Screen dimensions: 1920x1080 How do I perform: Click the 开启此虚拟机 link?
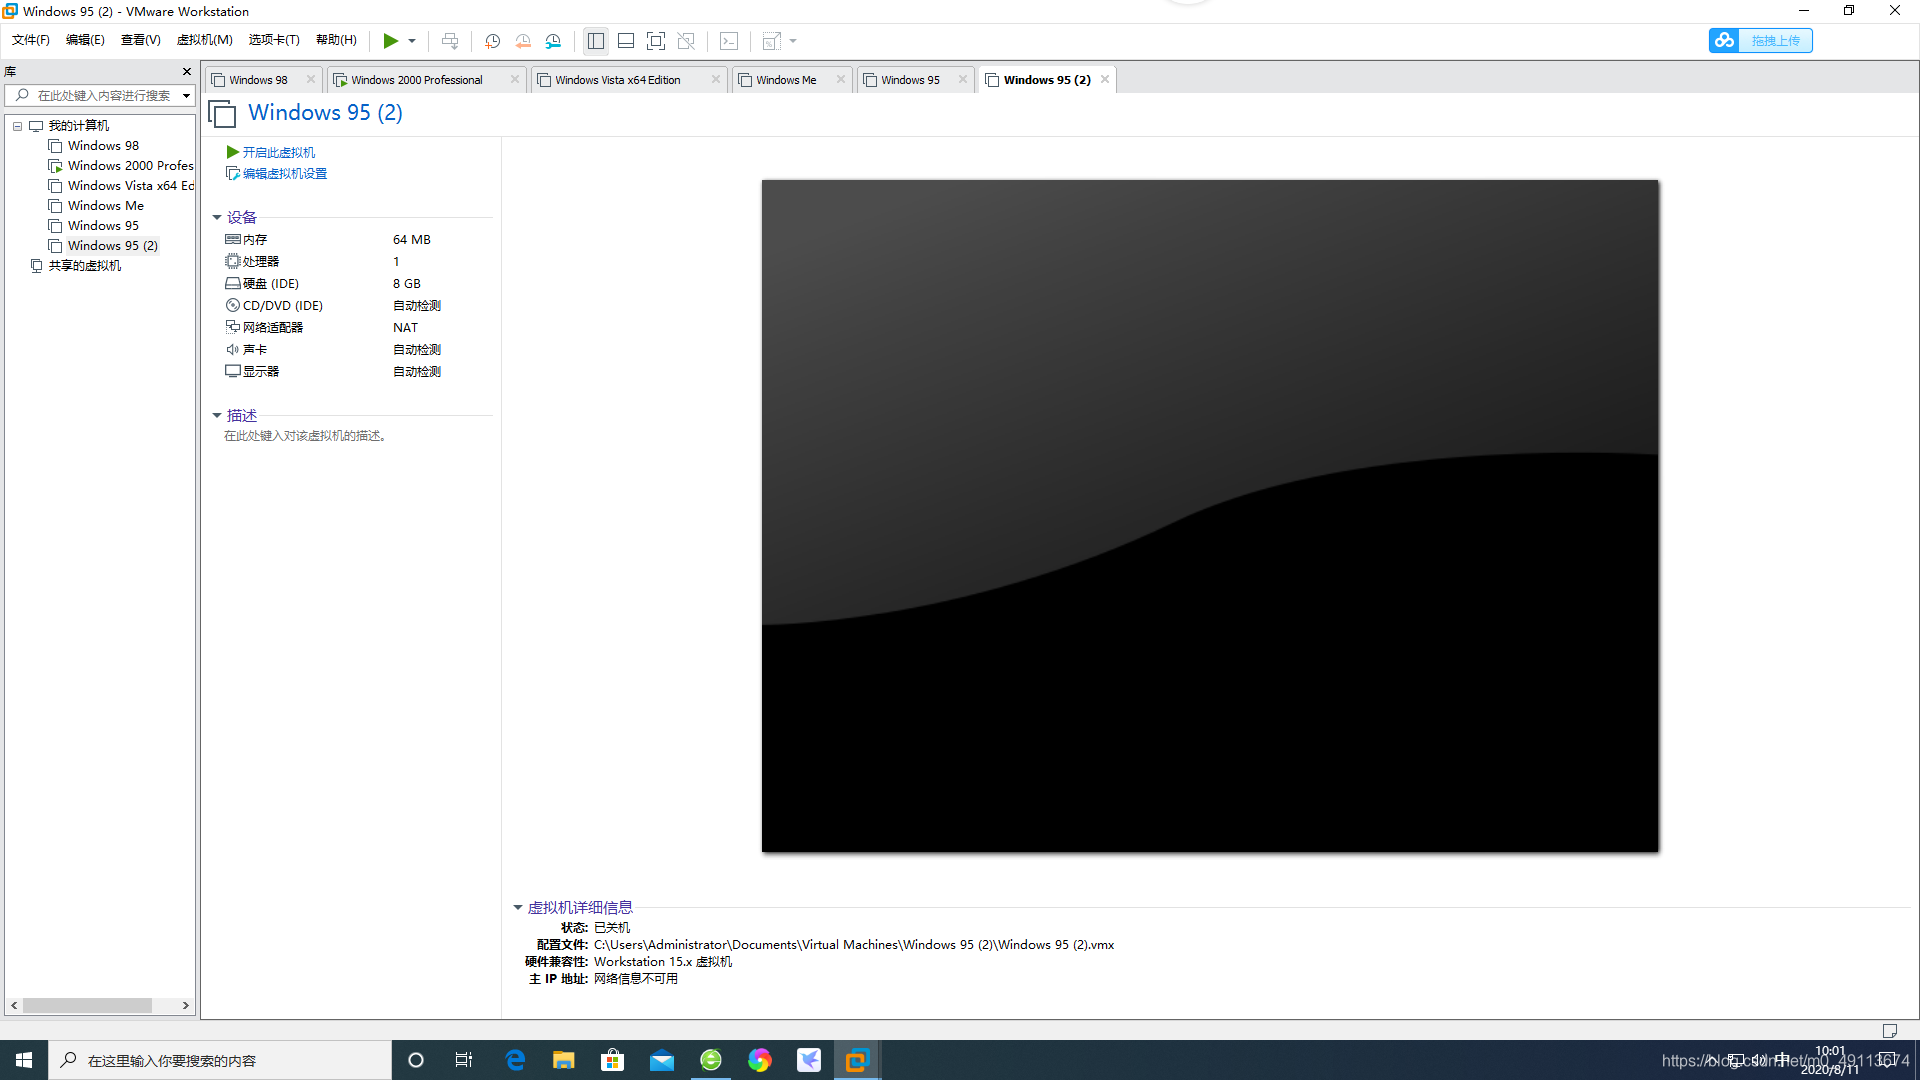click(x=278, y=152)
